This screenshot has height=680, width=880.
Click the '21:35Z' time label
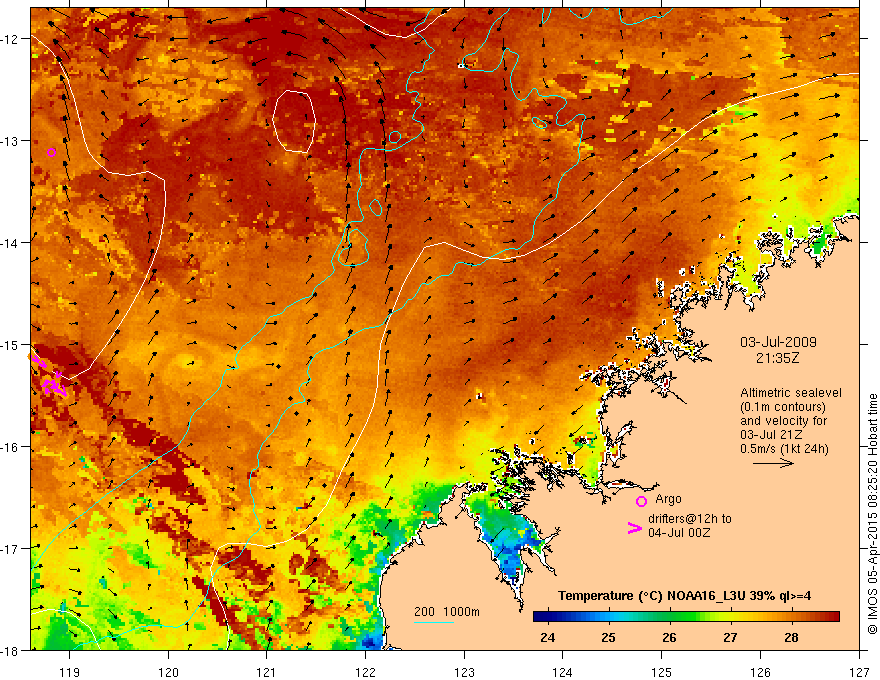[778, 358]
